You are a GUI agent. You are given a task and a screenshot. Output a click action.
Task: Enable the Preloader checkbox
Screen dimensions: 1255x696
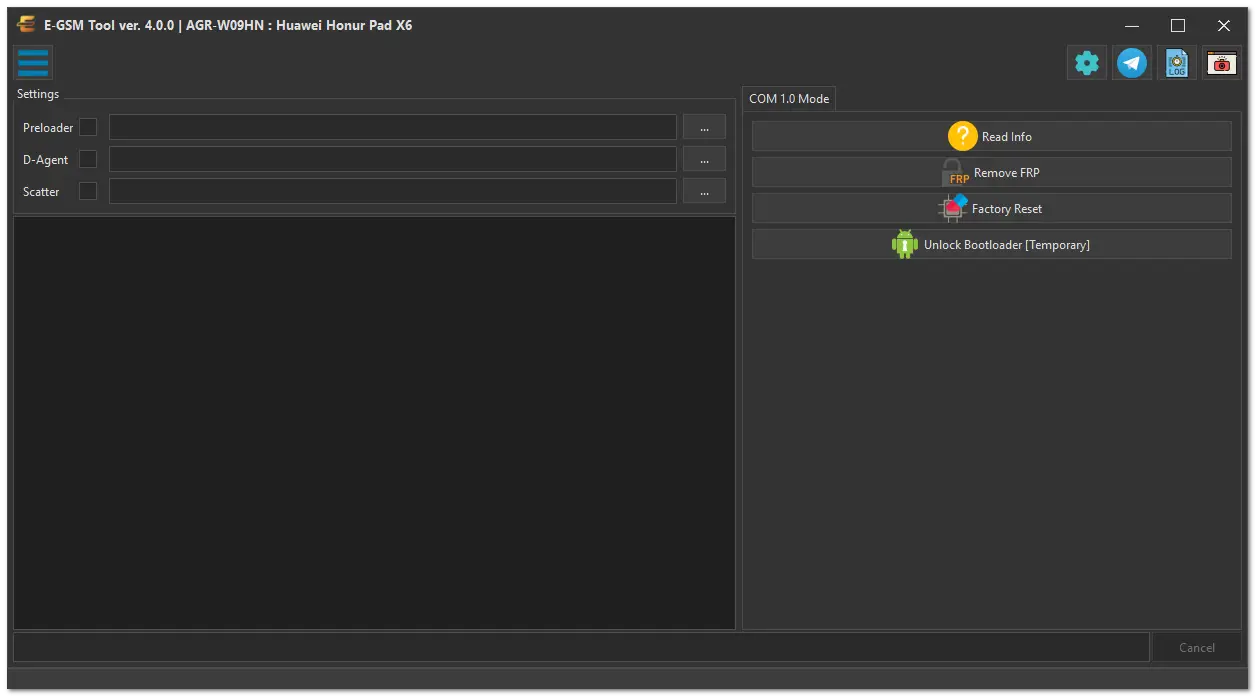pyautogui.click(x=88, y=127)
